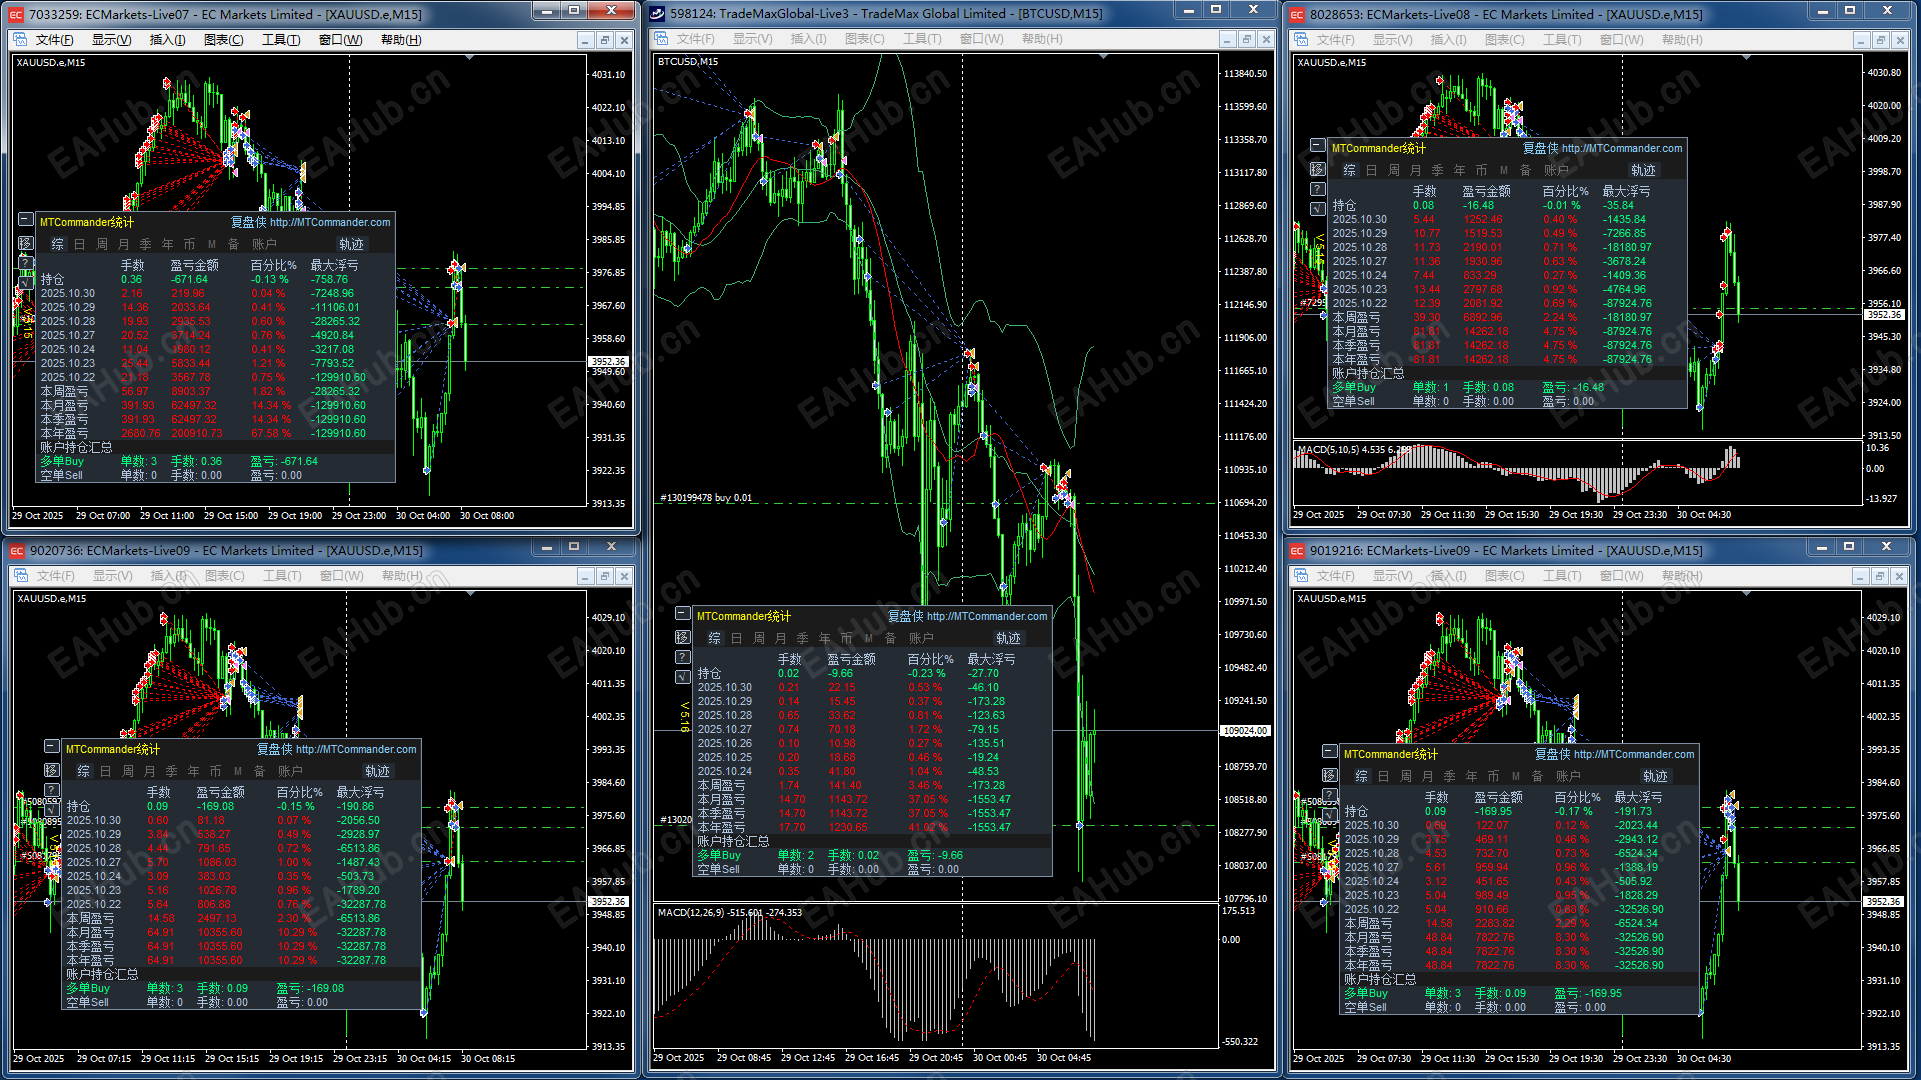The height and width of the screenshot is (1080, 1921).
Task: Toggle the √ checkbox in the BTCUSD panel
Action: click(x=683, y=677)
